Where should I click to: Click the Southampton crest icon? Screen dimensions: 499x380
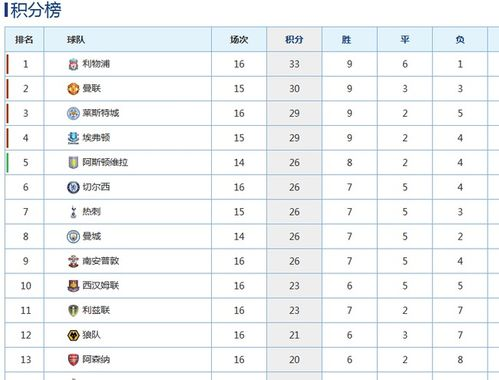coord(73,261)
